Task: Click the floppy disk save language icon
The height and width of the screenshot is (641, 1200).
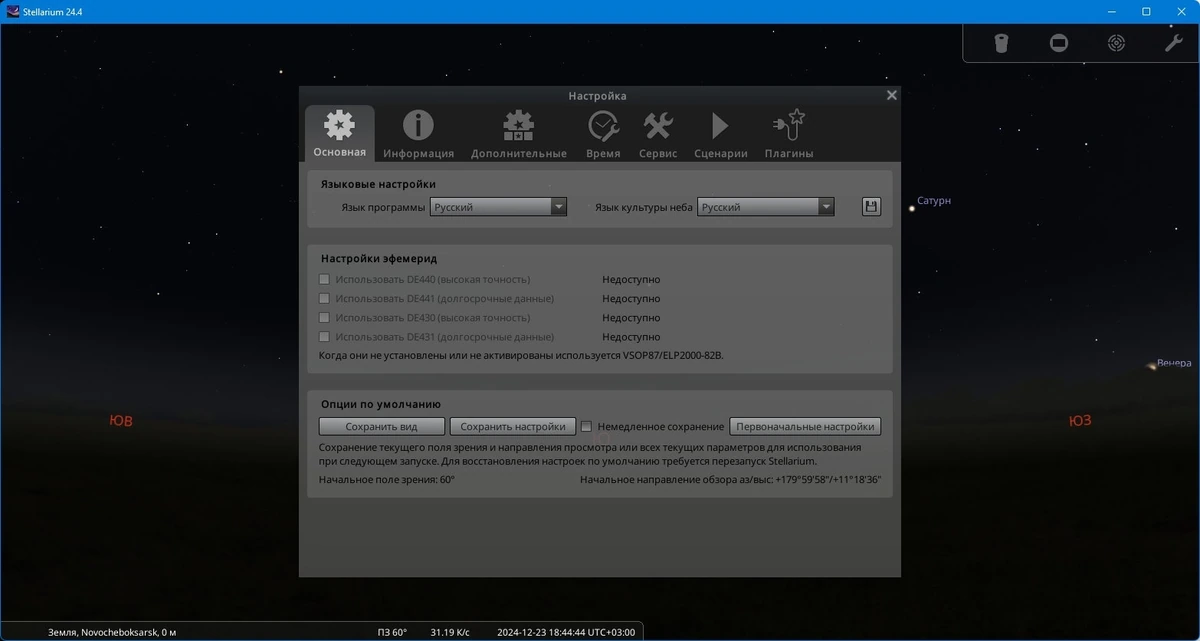Action: 871,207
